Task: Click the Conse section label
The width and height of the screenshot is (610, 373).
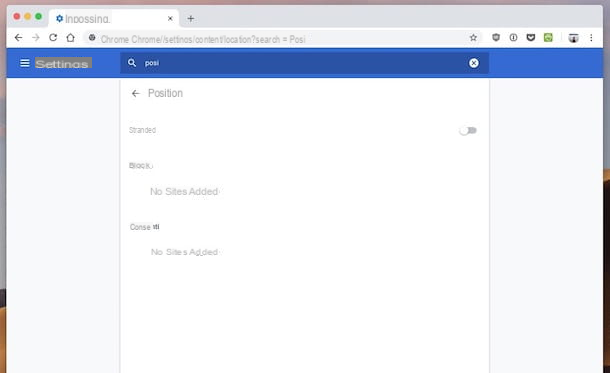Action: tap(144, 227)
